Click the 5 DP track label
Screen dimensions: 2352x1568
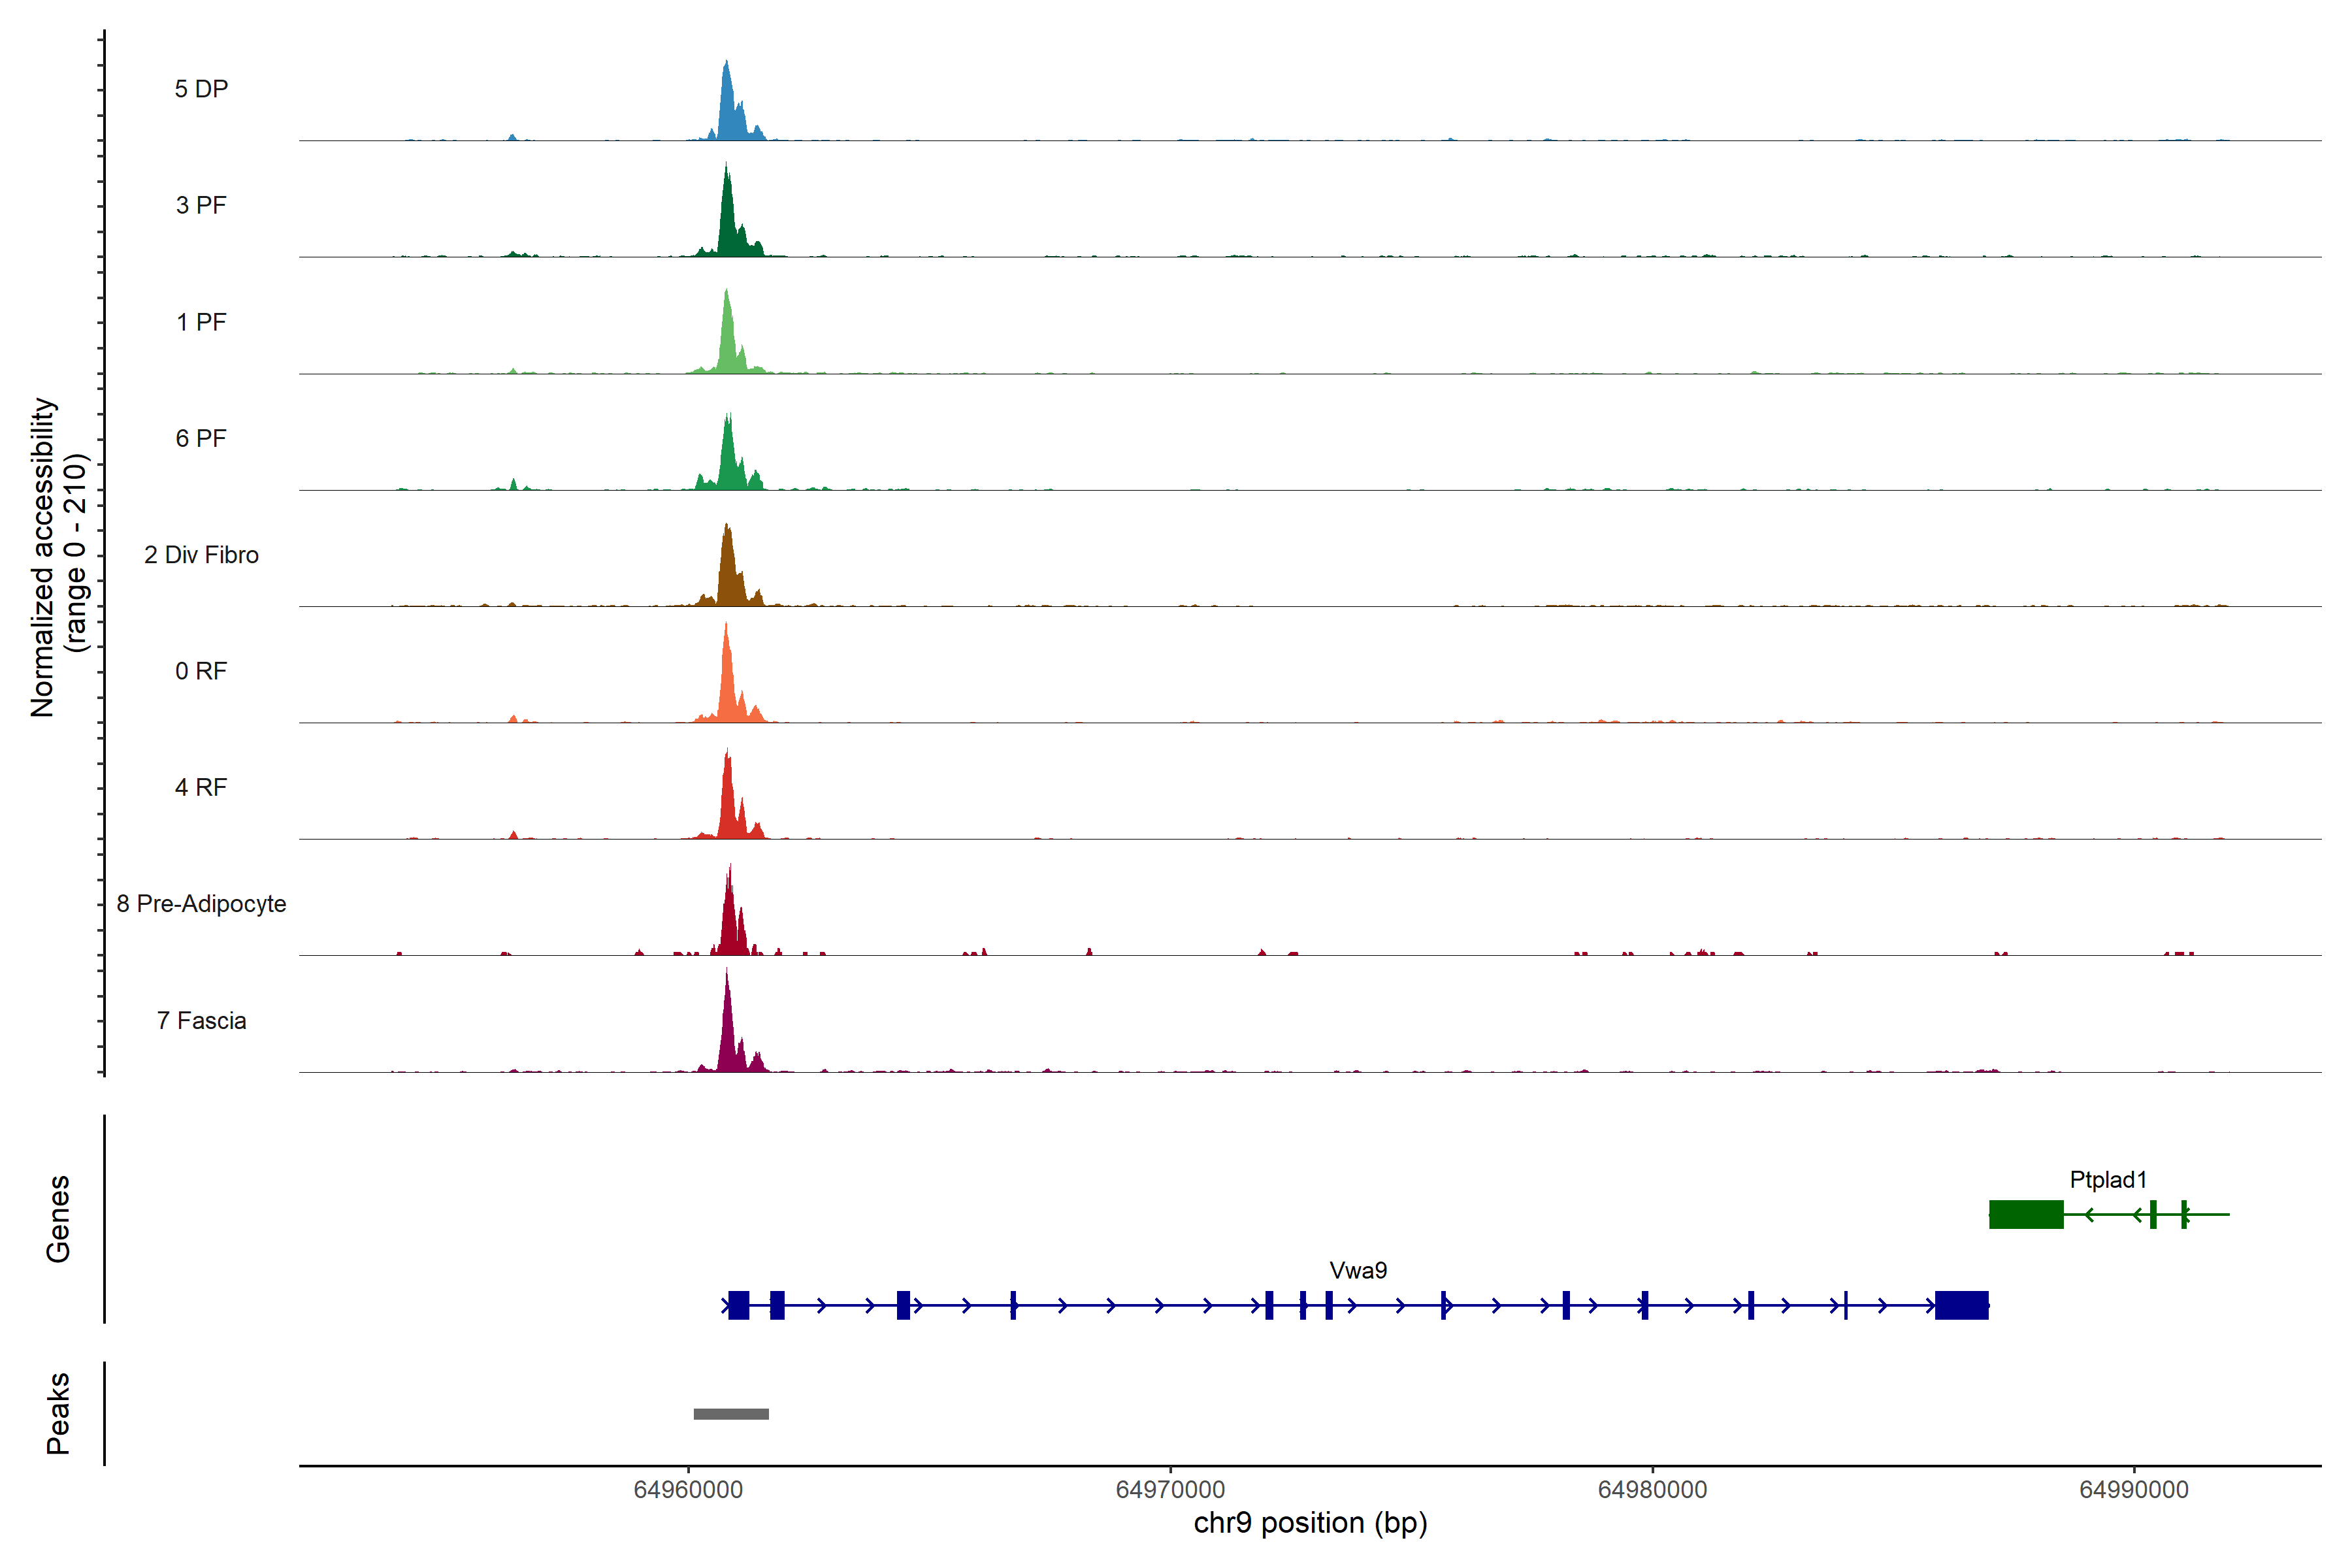pyautogui.click(x=201, y=89)
